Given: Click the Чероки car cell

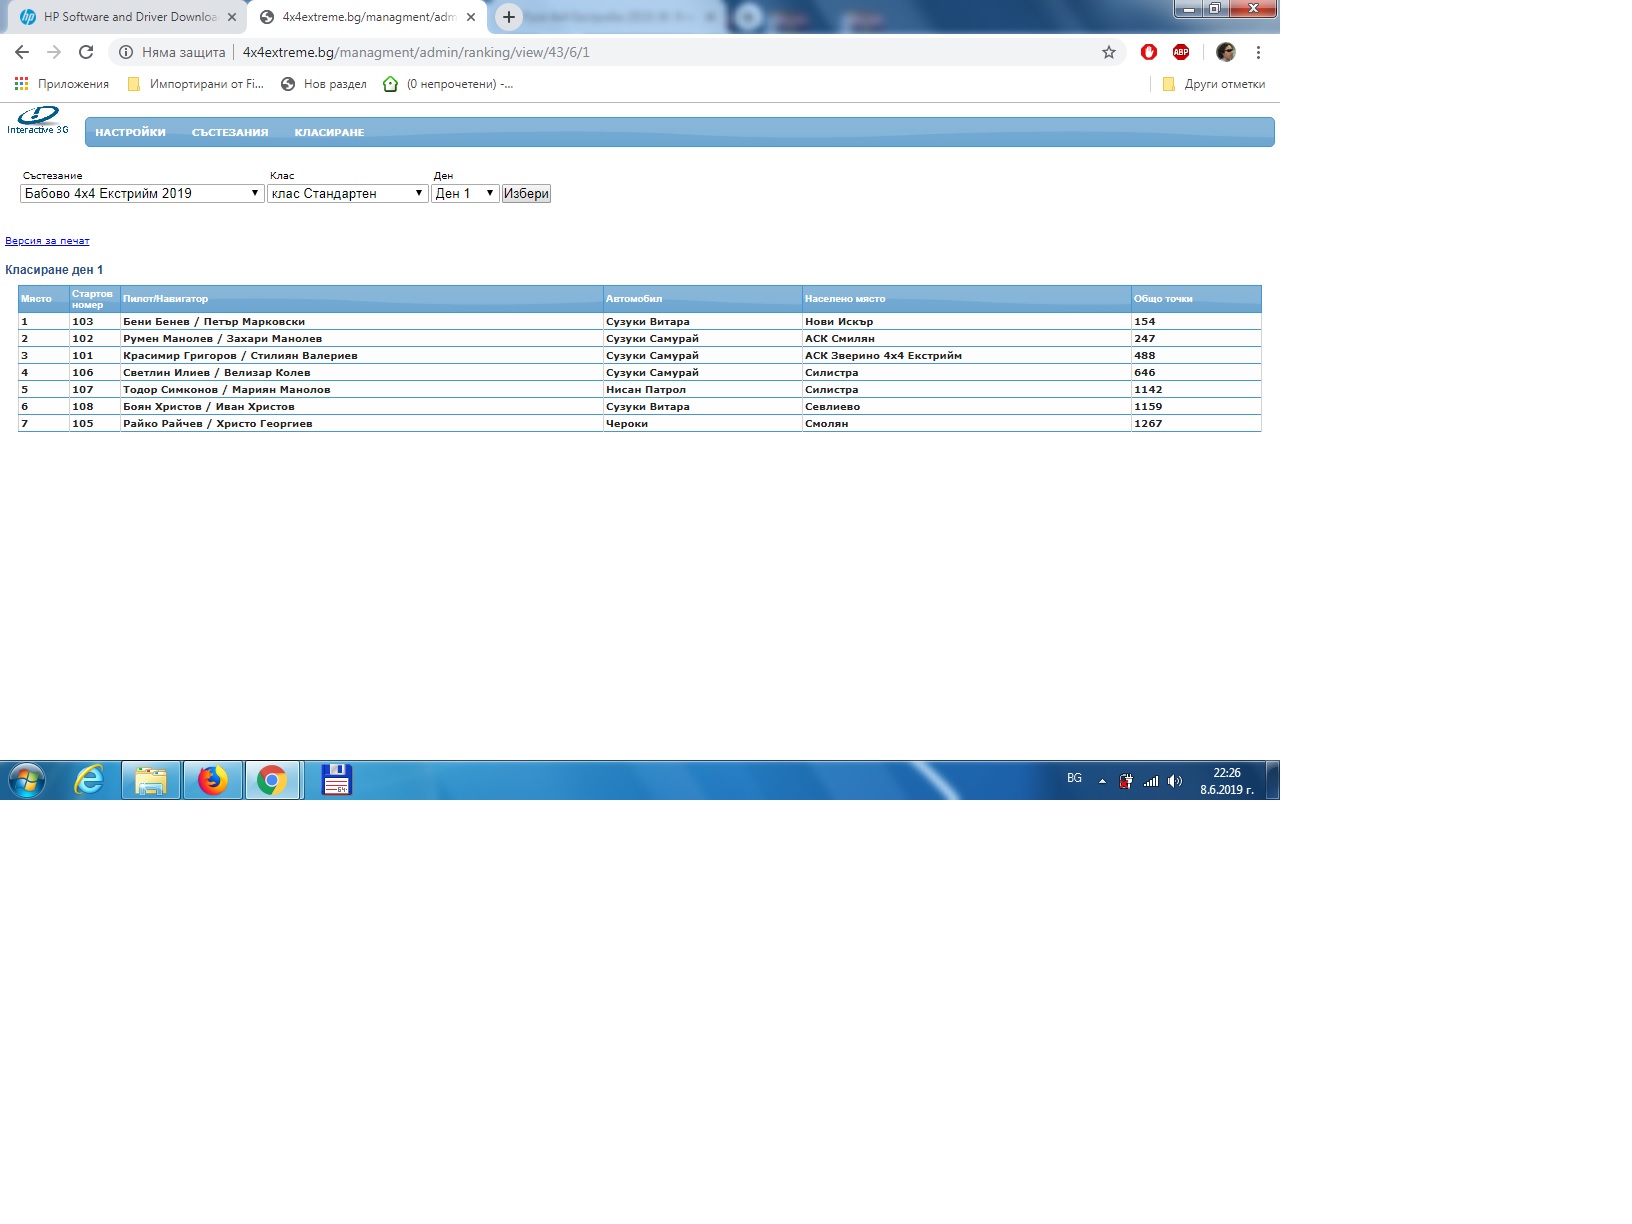Looking at the screenshot, I should pyautogui.click(x=702, y=424).
